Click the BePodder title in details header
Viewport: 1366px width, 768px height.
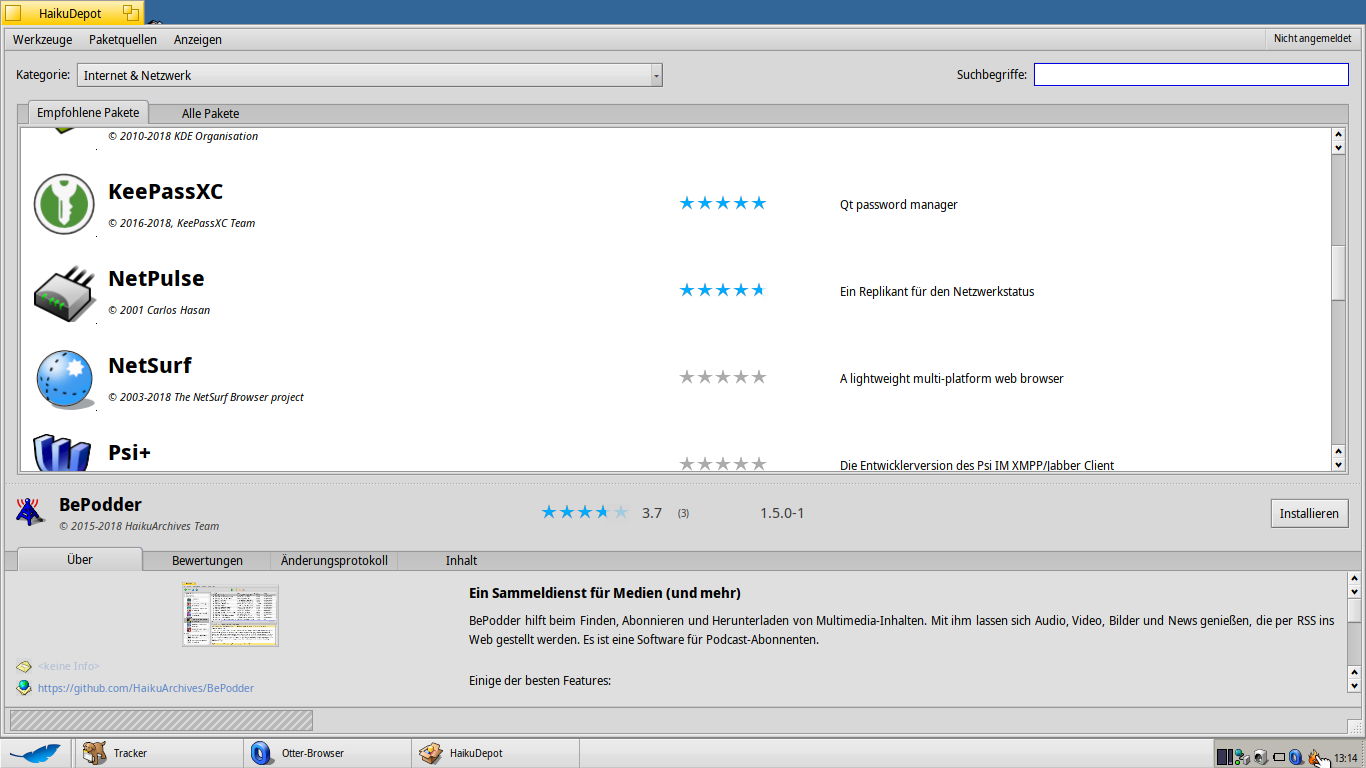100,505
